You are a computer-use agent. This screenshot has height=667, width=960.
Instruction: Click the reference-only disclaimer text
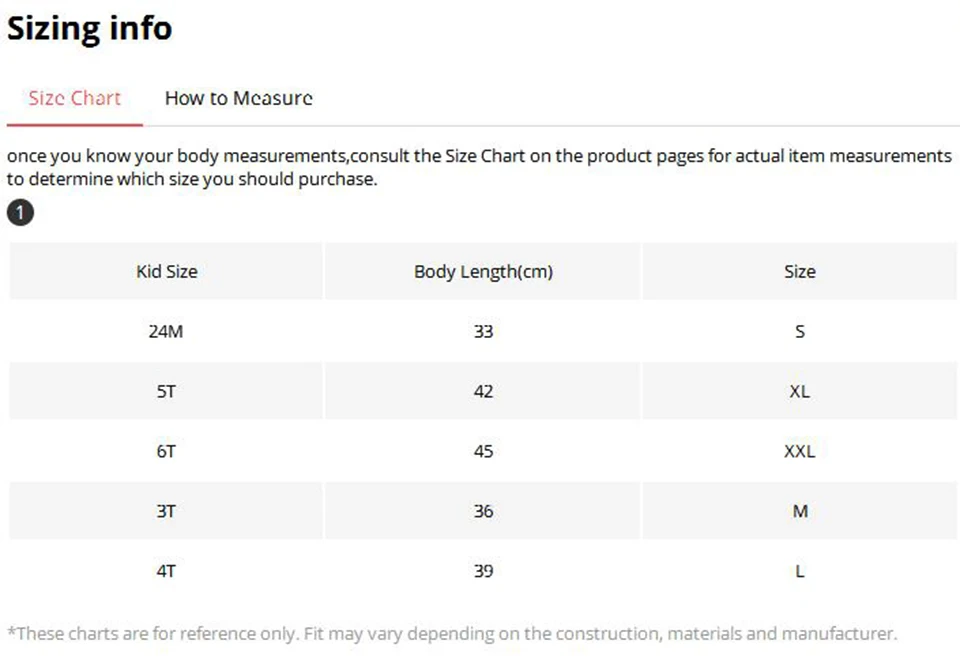click(x=452, y=633)
